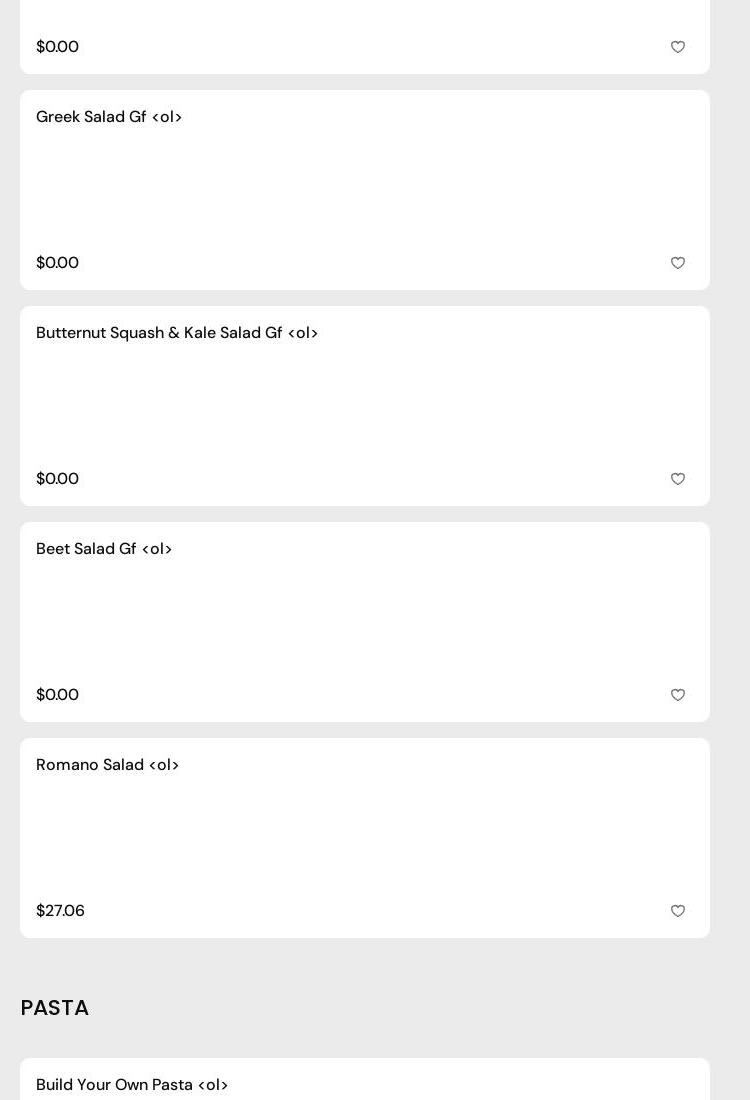The width and height of the screenshot is (750, 1100).
Task: Click the $0.00 price on topmost card
Action: pyautogui.click(x=57, y=47)
